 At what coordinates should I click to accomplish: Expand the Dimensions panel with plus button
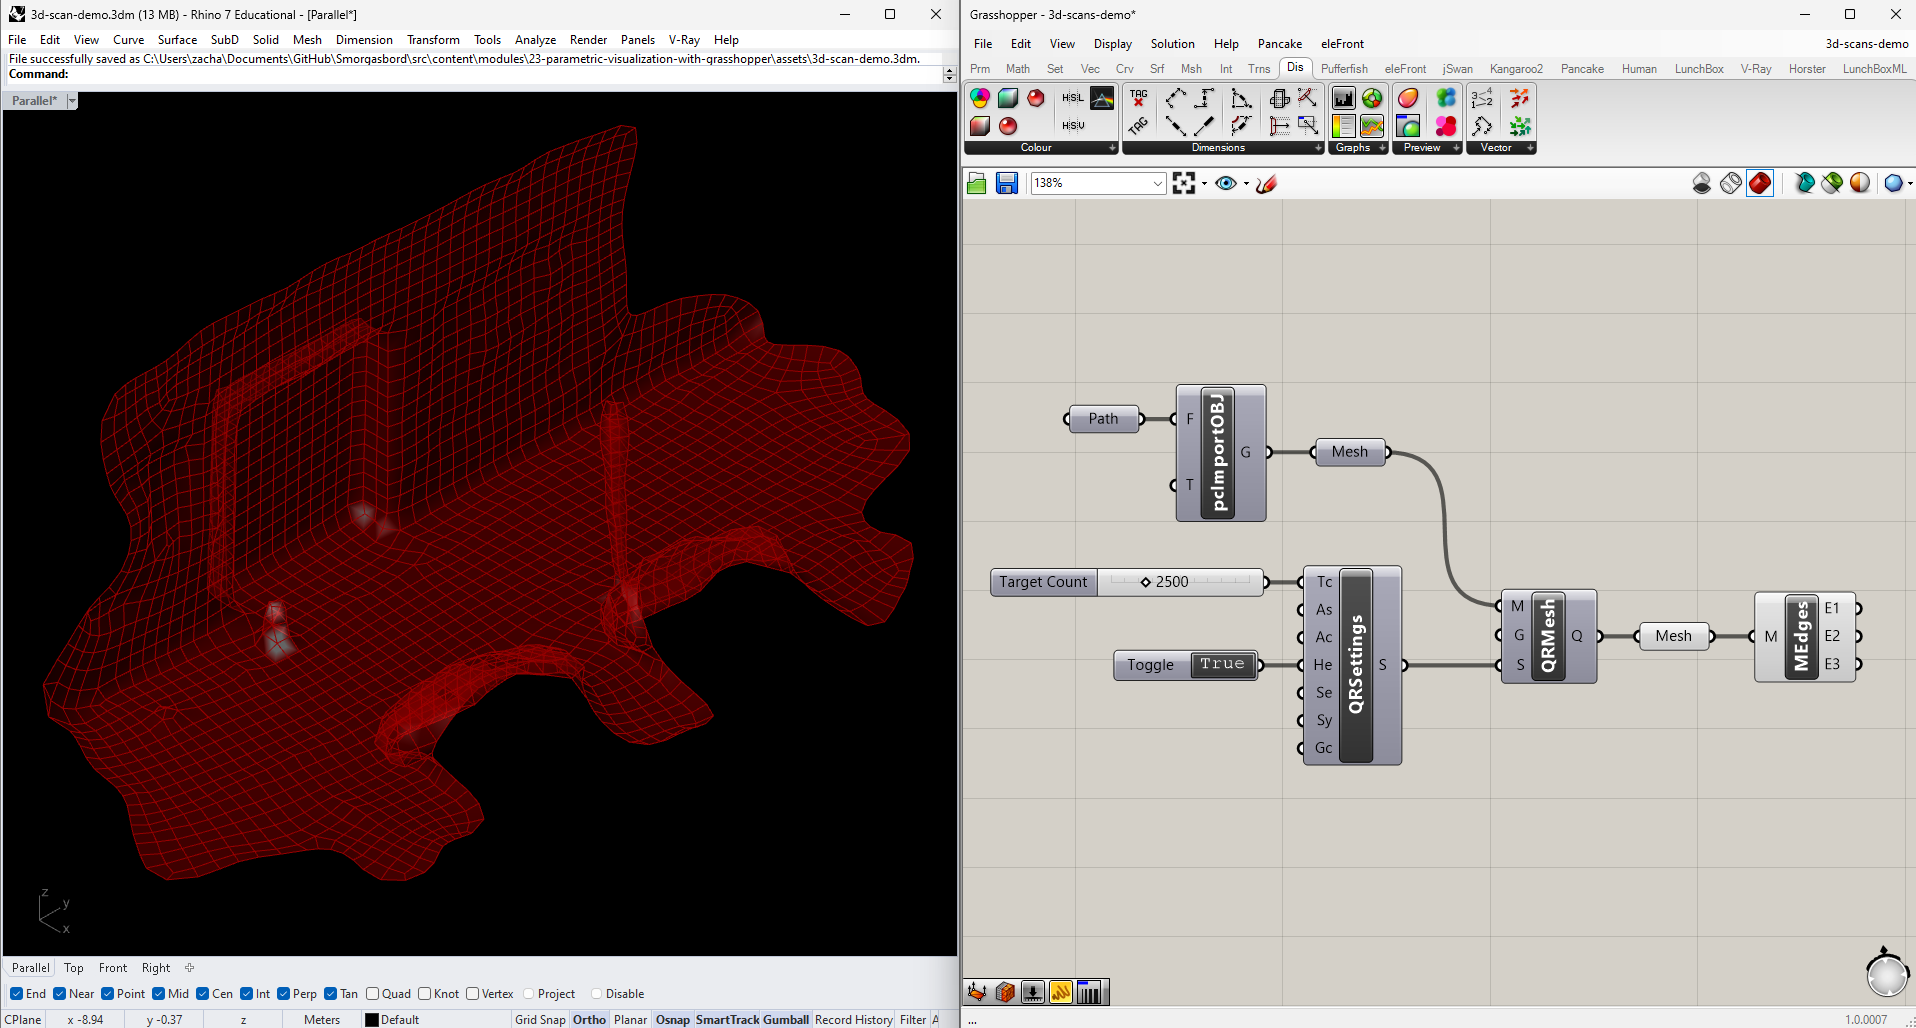coord(1318,148)
